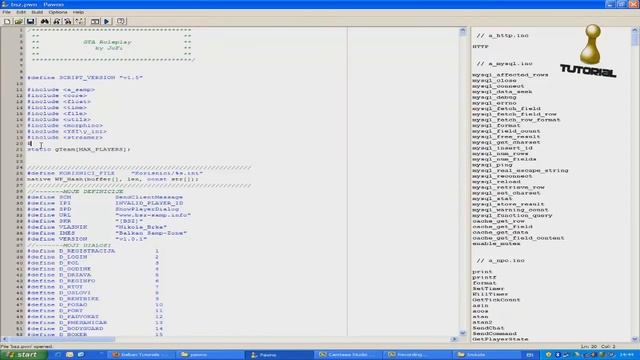Screen dimensions: 640x360
Task: Click function list scrollbar up arrow
Action: tap(635, 30)
